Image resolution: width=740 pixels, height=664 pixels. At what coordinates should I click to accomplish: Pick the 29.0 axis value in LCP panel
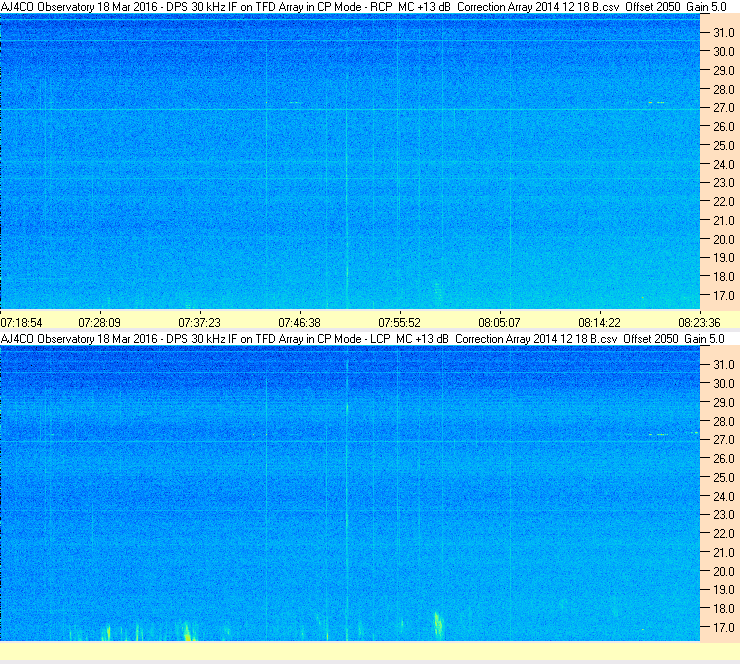(x=724, y=403)
